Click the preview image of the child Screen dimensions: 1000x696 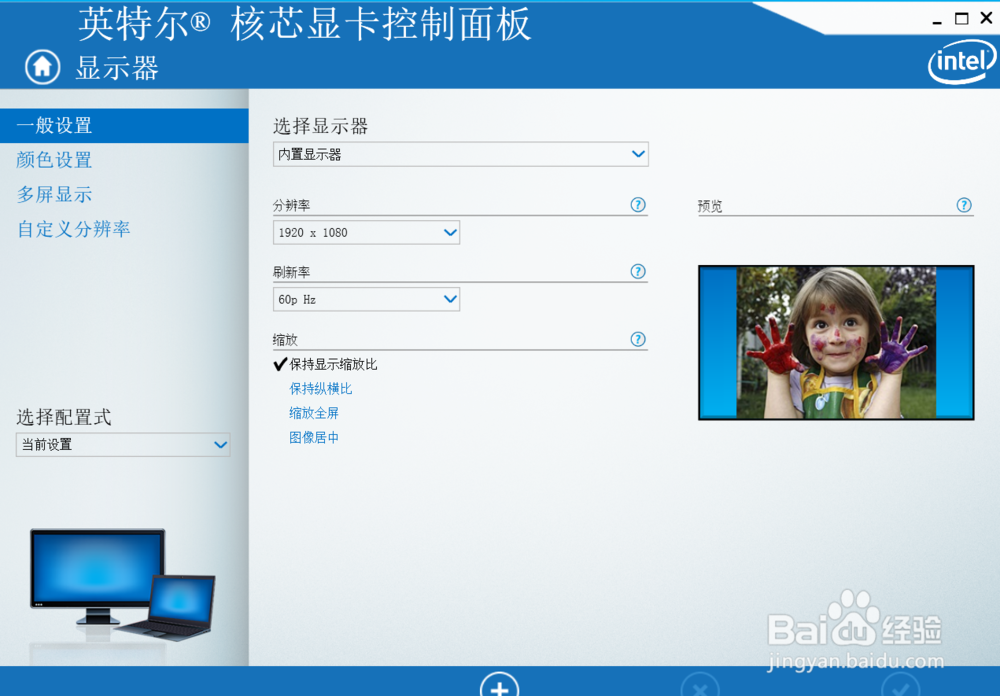click(836, 342)
